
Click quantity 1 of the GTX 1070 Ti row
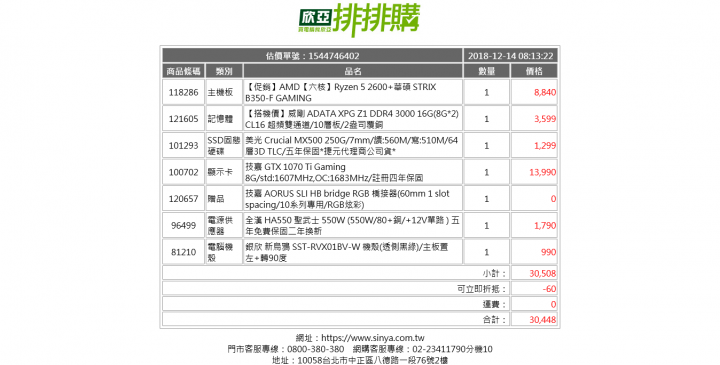(487, 172)
